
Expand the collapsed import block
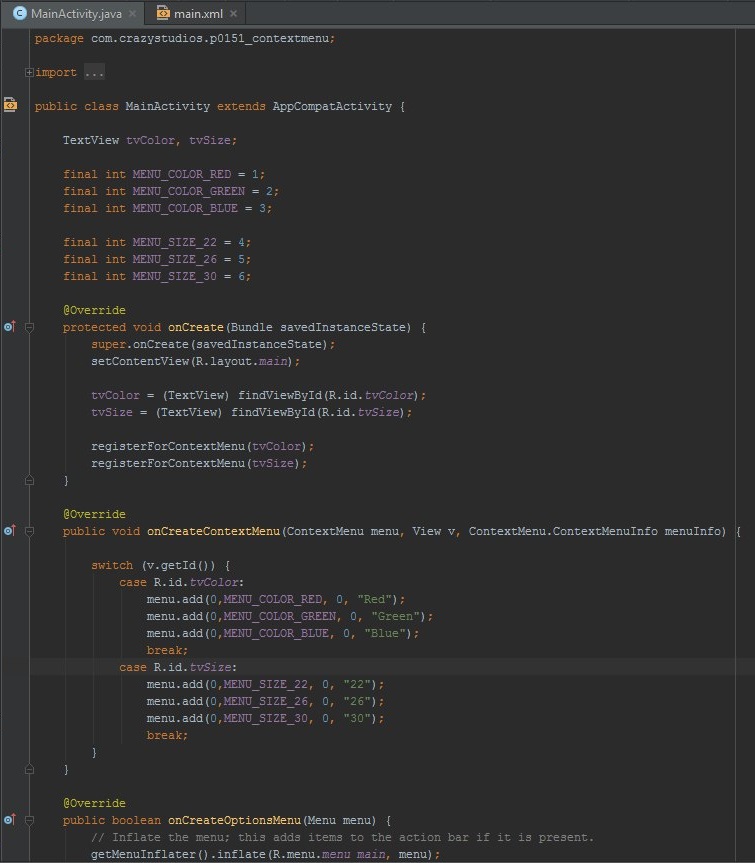pyautogui.click(x=29, y=72)
